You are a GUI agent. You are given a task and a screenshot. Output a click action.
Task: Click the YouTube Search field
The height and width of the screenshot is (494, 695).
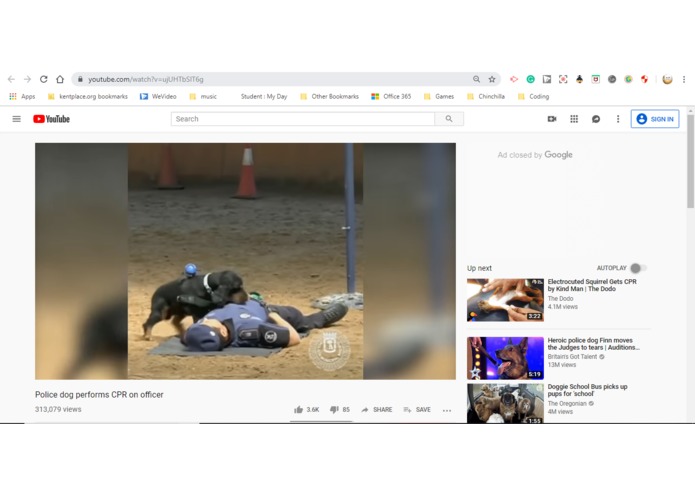click(x=303, y=119)
